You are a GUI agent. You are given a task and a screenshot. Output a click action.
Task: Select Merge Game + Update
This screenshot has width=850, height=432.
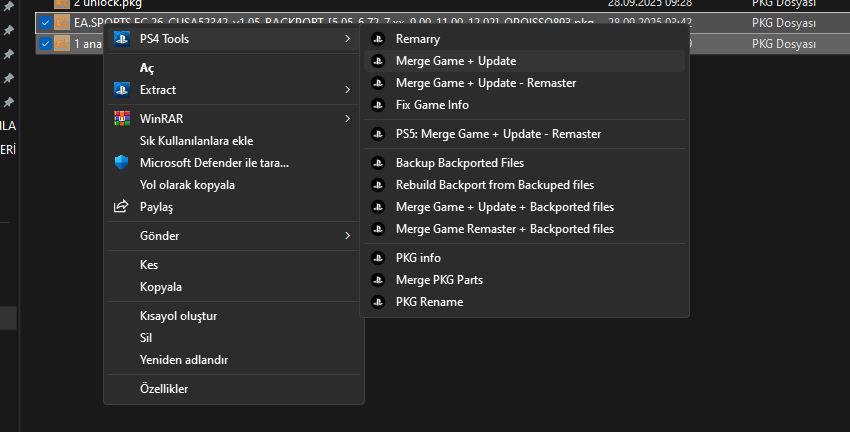click(x=456, y=61)
